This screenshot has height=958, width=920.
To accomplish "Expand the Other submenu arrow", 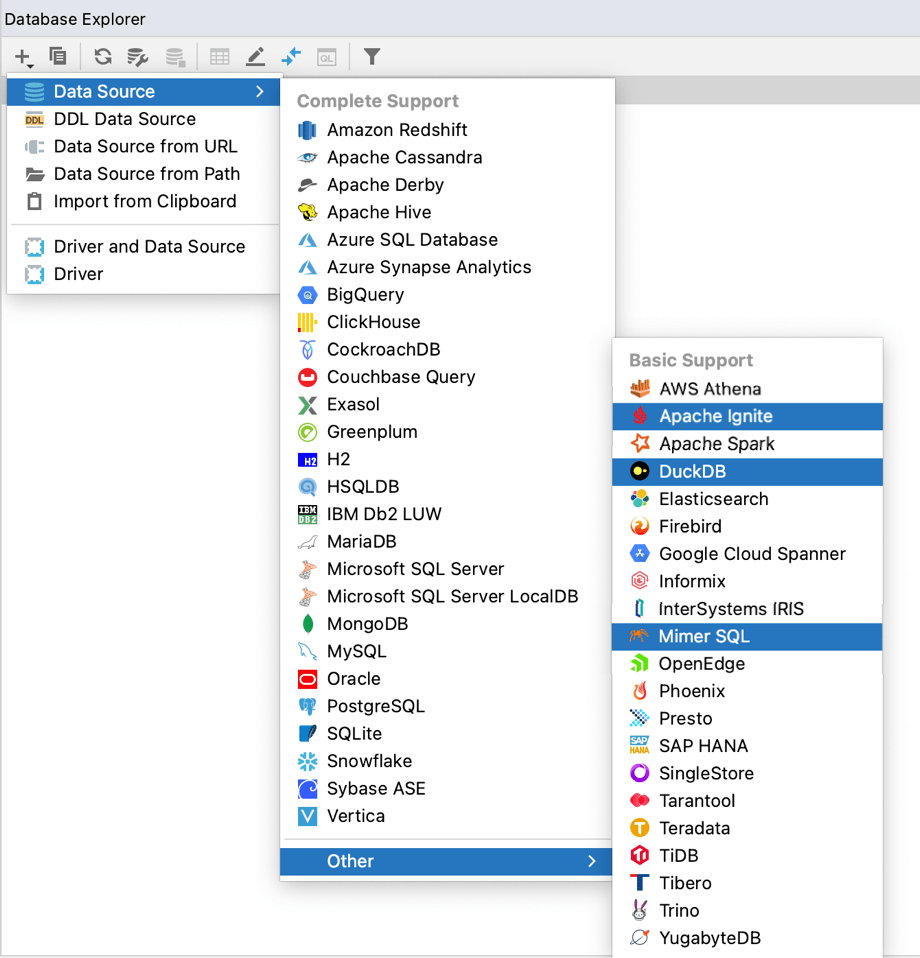I will coord(592,861).
